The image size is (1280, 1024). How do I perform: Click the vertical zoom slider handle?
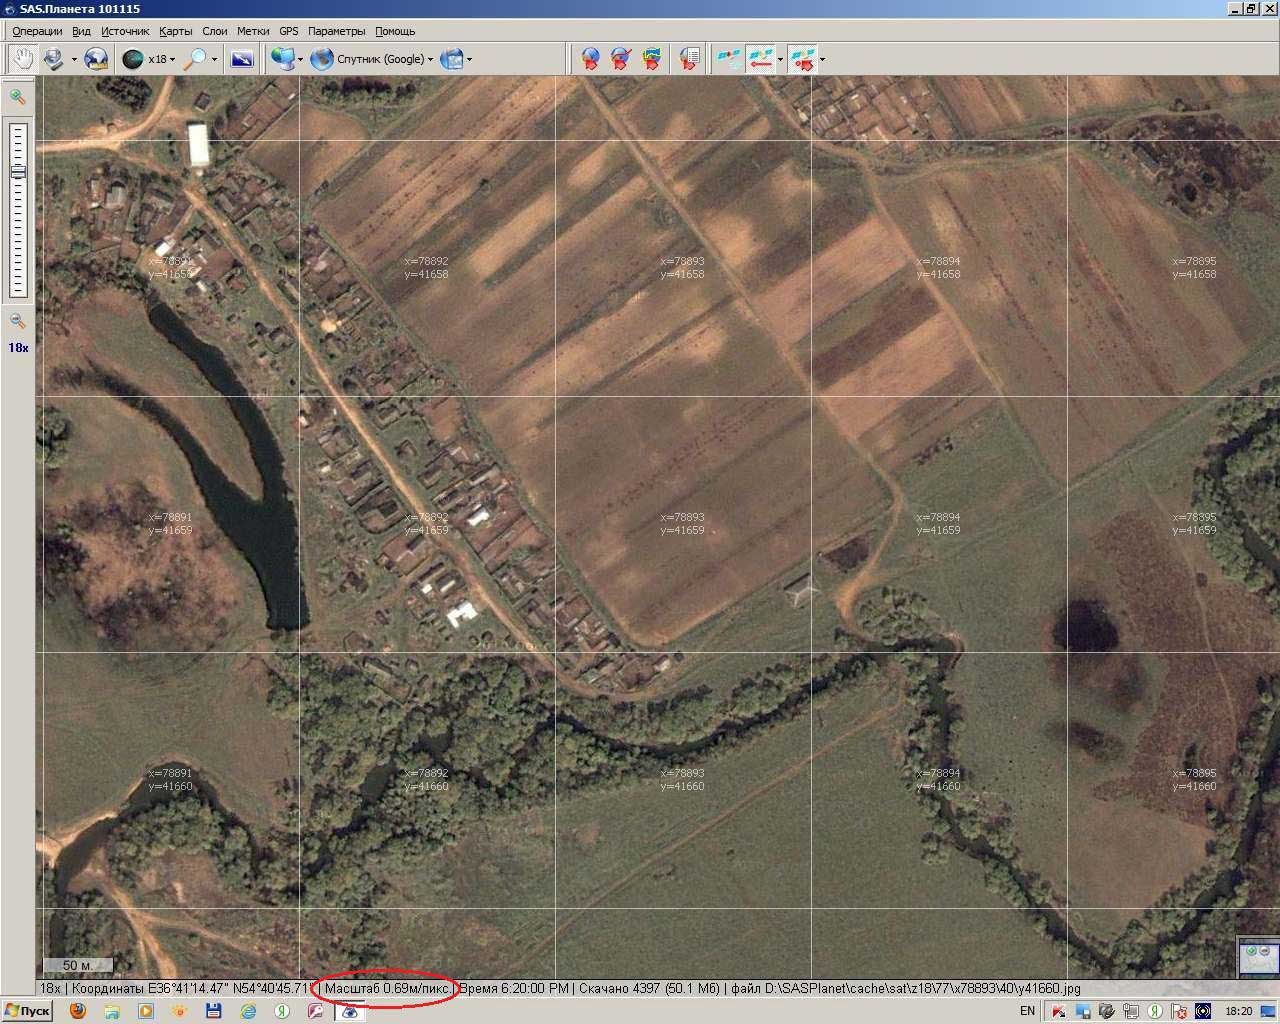[x=18, y=172]
